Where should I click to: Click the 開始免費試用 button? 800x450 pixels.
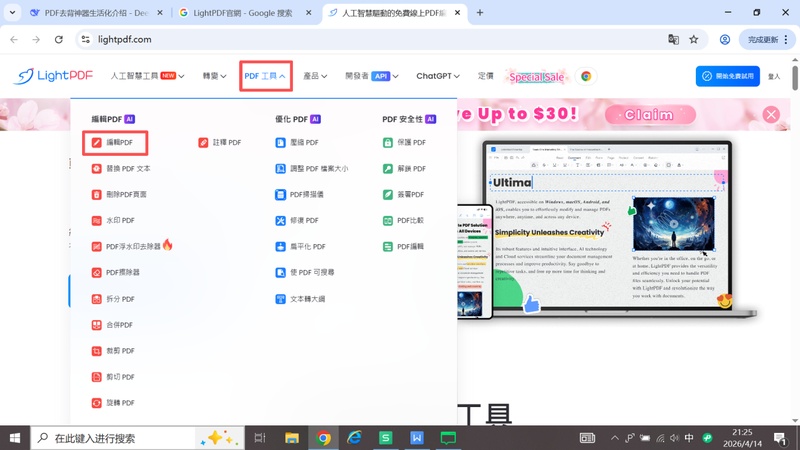coord(728,76)
